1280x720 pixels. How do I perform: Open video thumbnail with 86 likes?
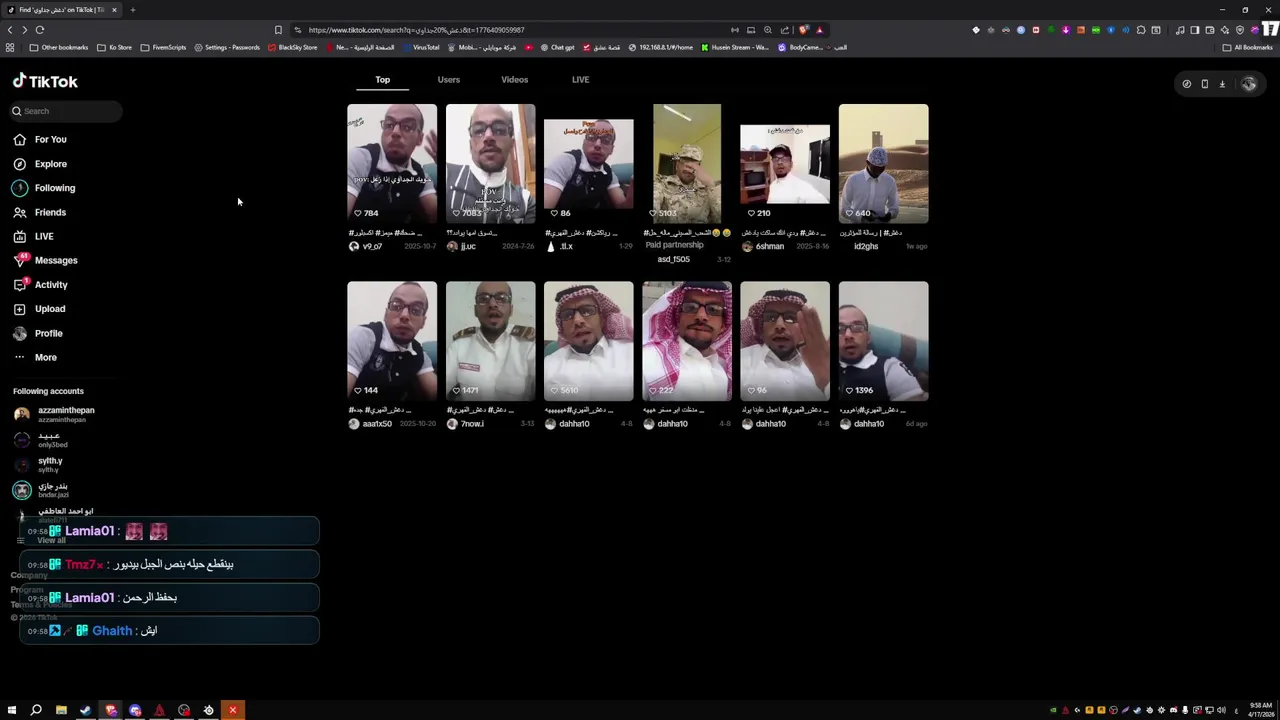588,163
